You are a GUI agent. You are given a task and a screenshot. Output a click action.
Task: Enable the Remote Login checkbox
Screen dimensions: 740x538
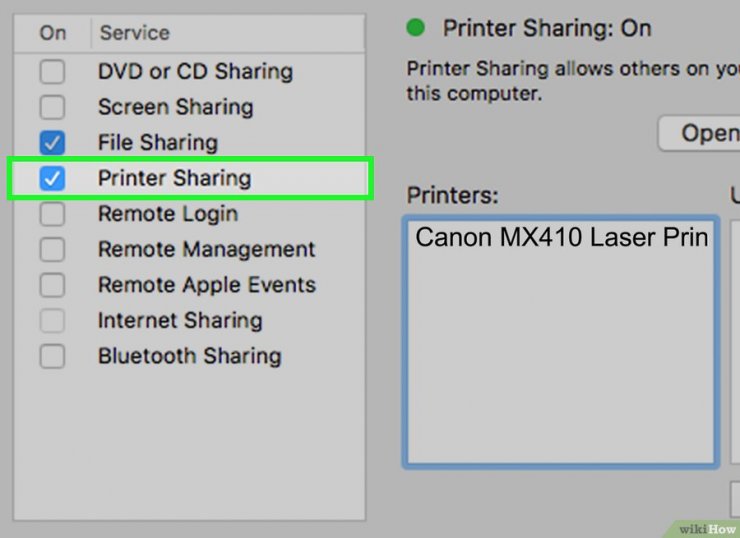click(52, 214)
